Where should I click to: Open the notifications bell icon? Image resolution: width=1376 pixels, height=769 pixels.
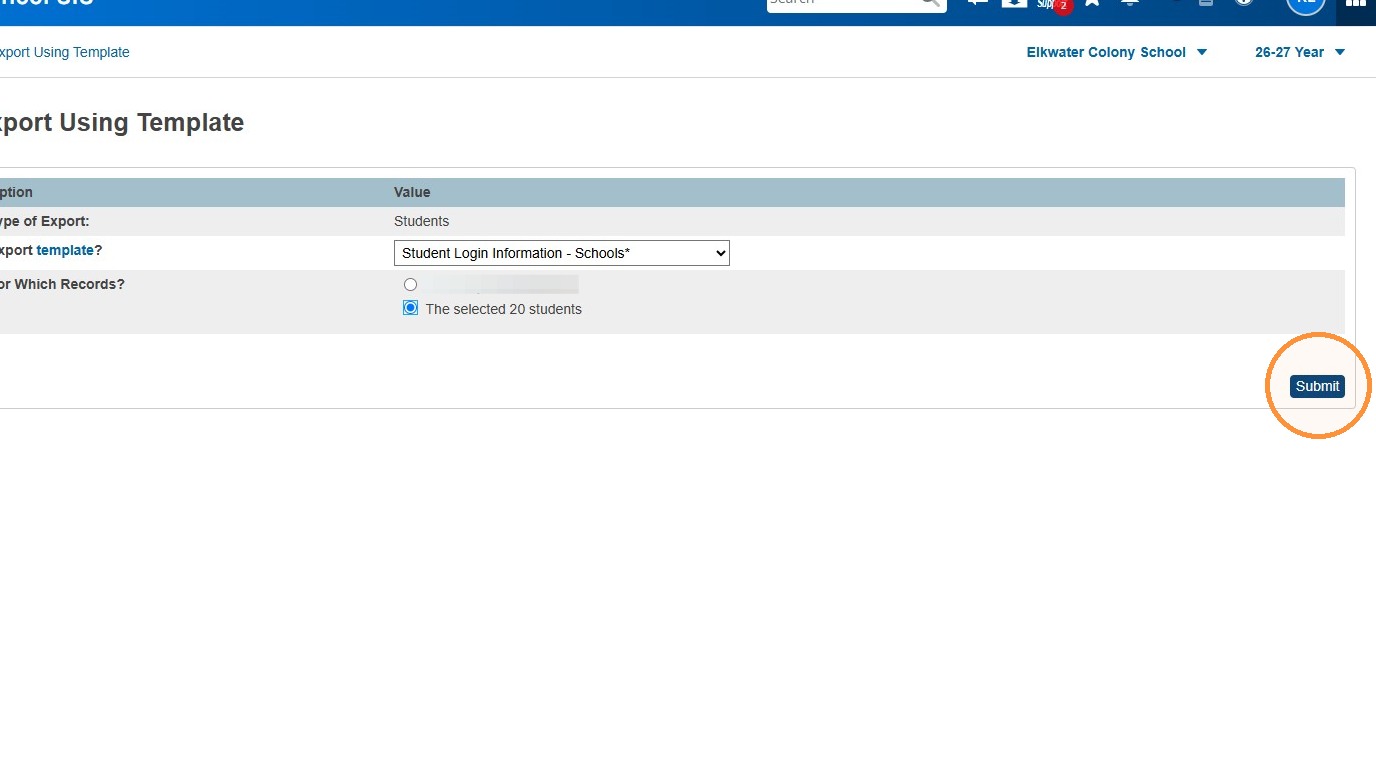click(x=1130, y=3)
